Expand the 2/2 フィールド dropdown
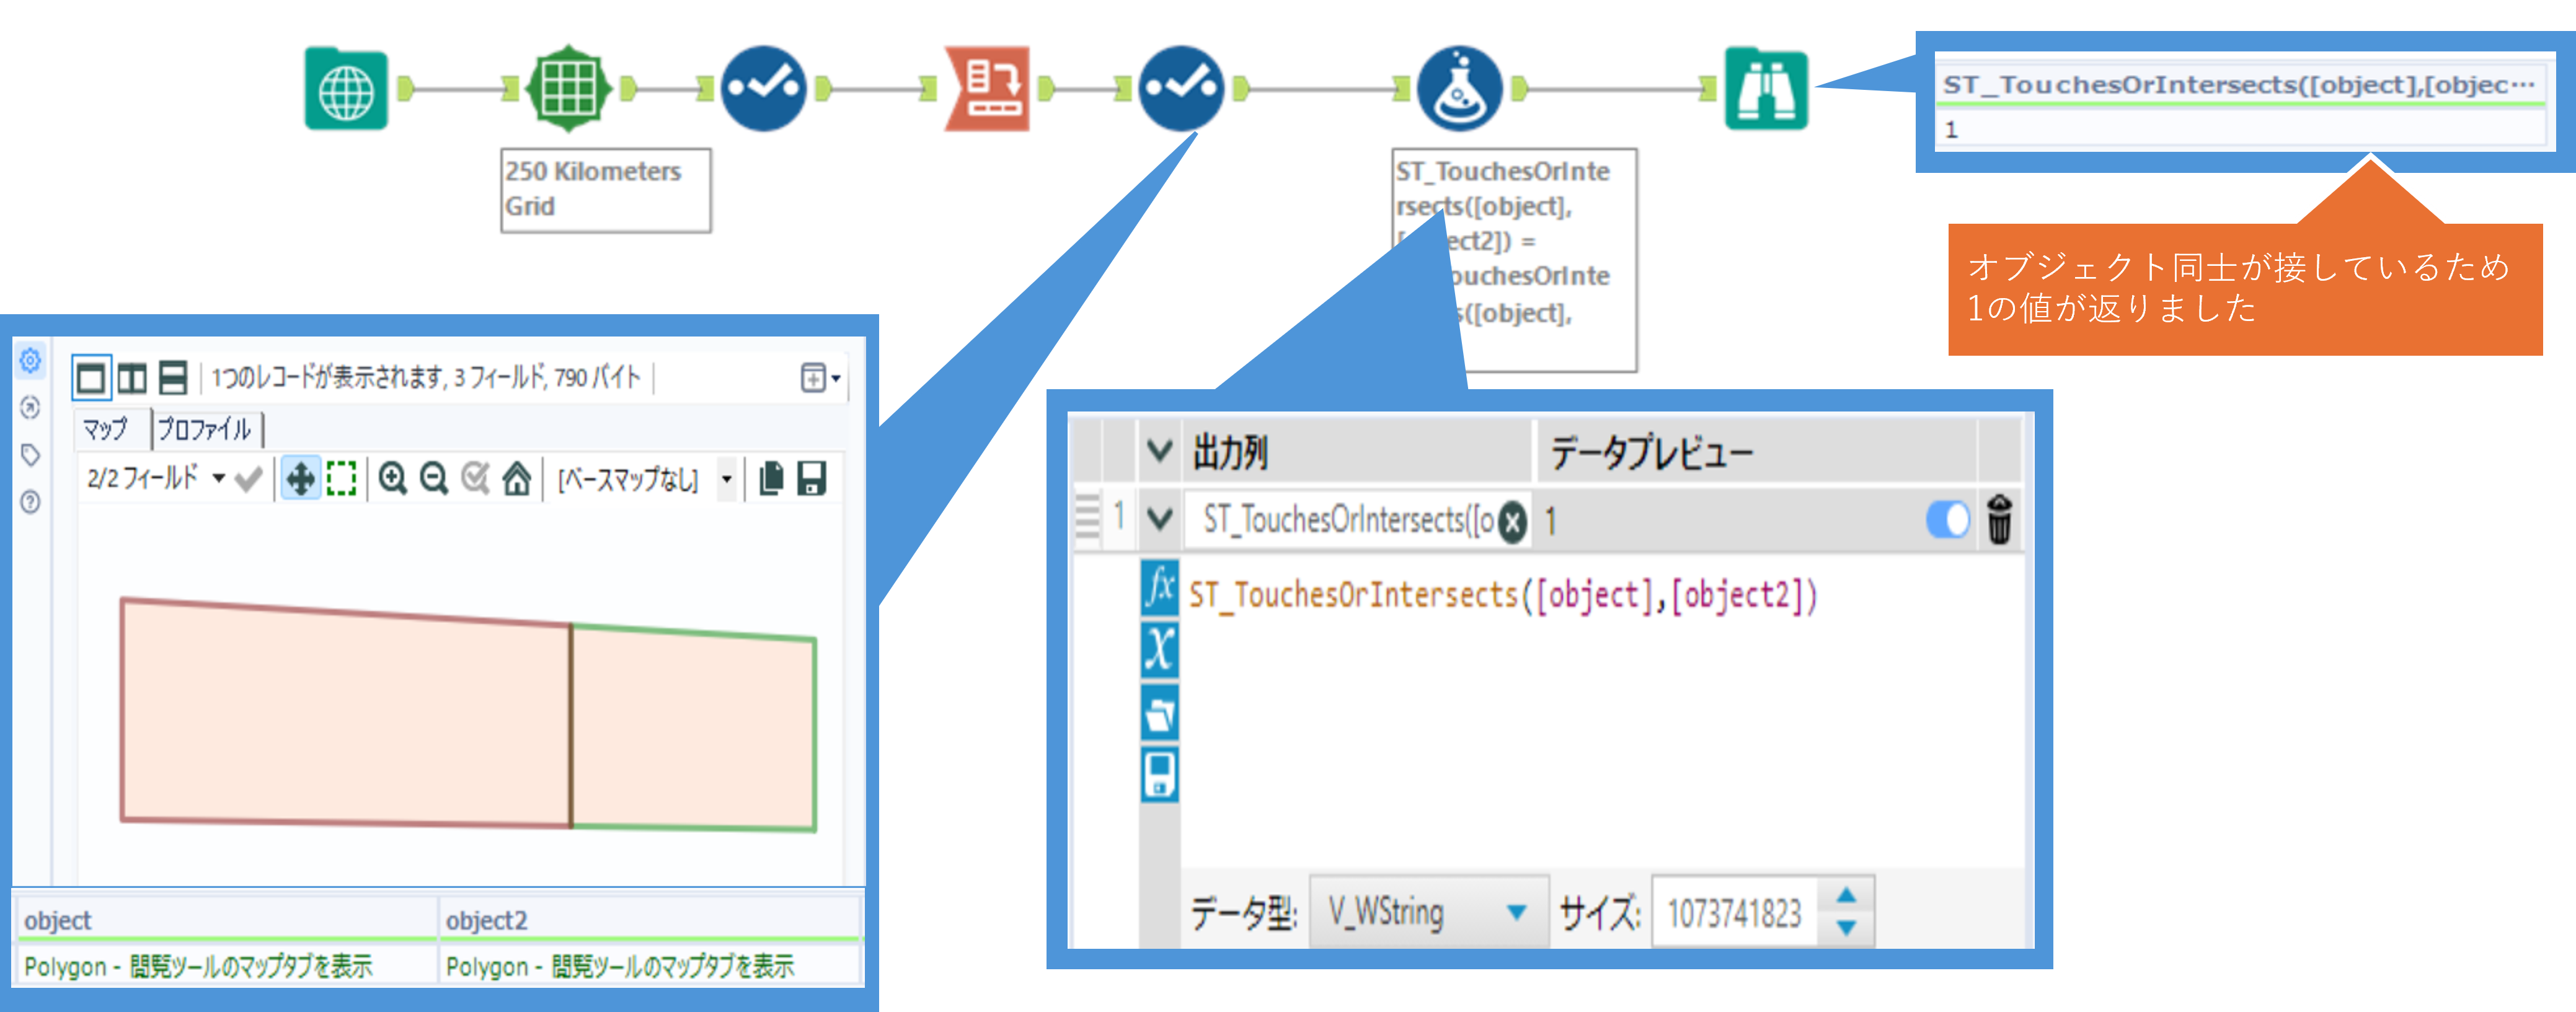Screen dimensions: 2576x1012 (219, 478)
